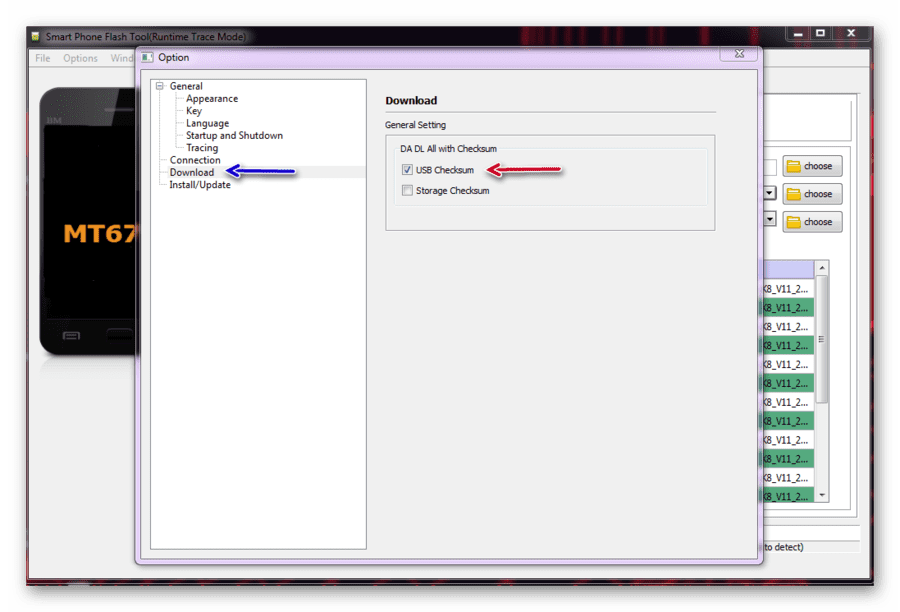Image resolution: width=900 pixels, height=612 pixels.
Task: Select Download in the options tree
Action: 192,172
